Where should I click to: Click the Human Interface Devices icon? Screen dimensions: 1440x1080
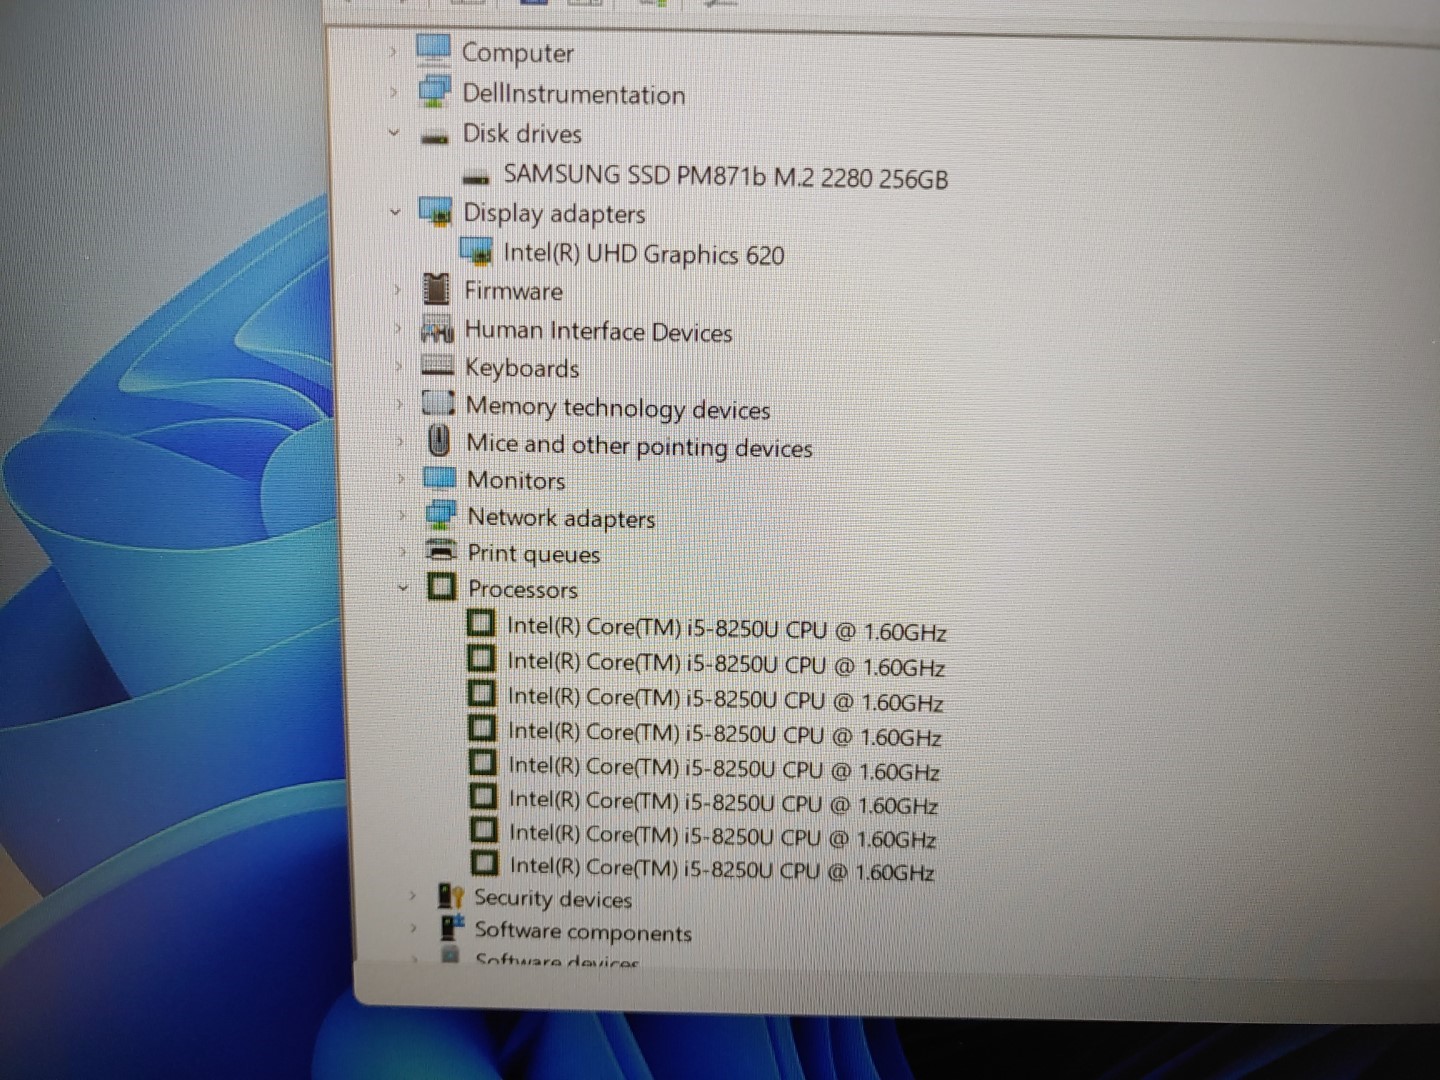coord(438,329)
